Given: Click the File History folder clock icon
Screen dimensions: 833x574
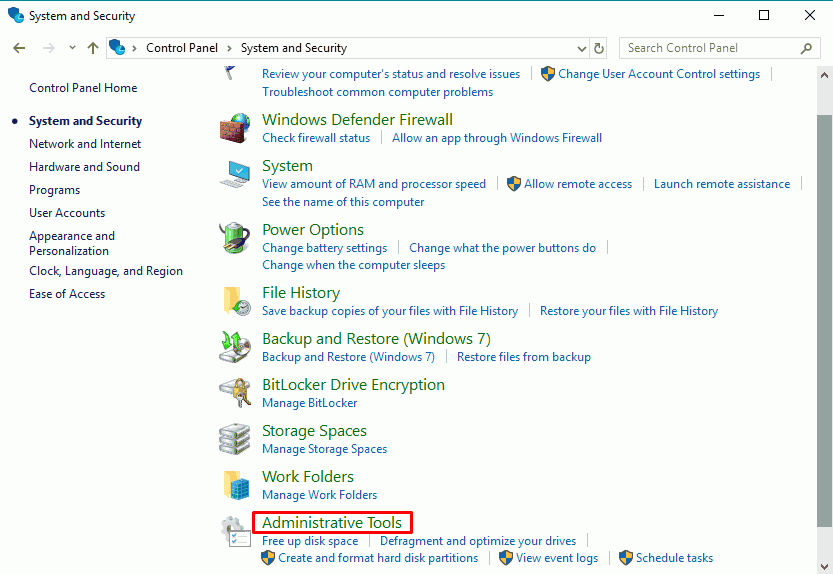Looking at the screenshot, I should [x=237, y=301].
